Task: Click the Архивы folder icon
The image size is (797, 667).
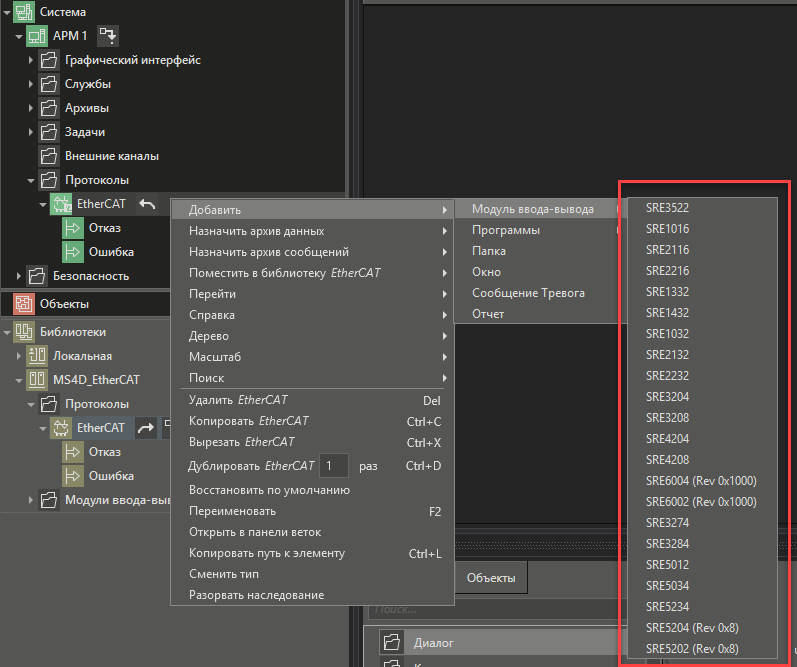Action: coord(49,108)
